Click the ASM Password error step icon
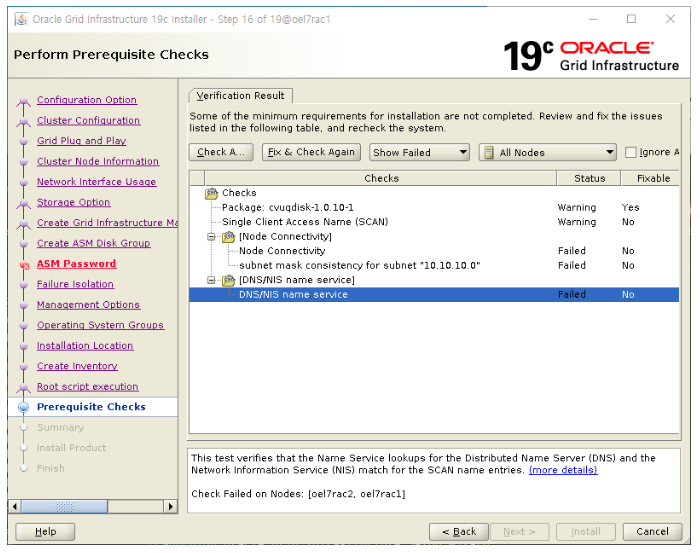This screenshot has height=553, width=700. (x=25, y=266)
